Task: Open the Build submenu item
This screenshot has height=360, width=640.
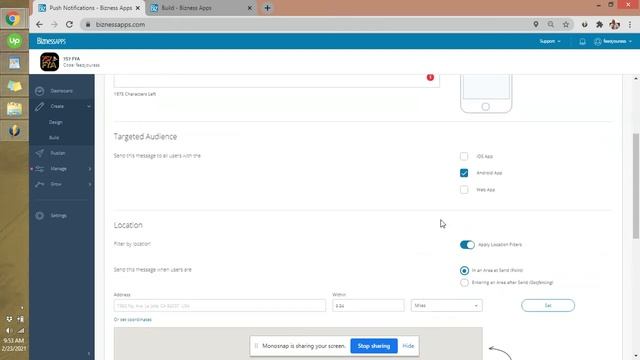Action: tap(54, 138)
